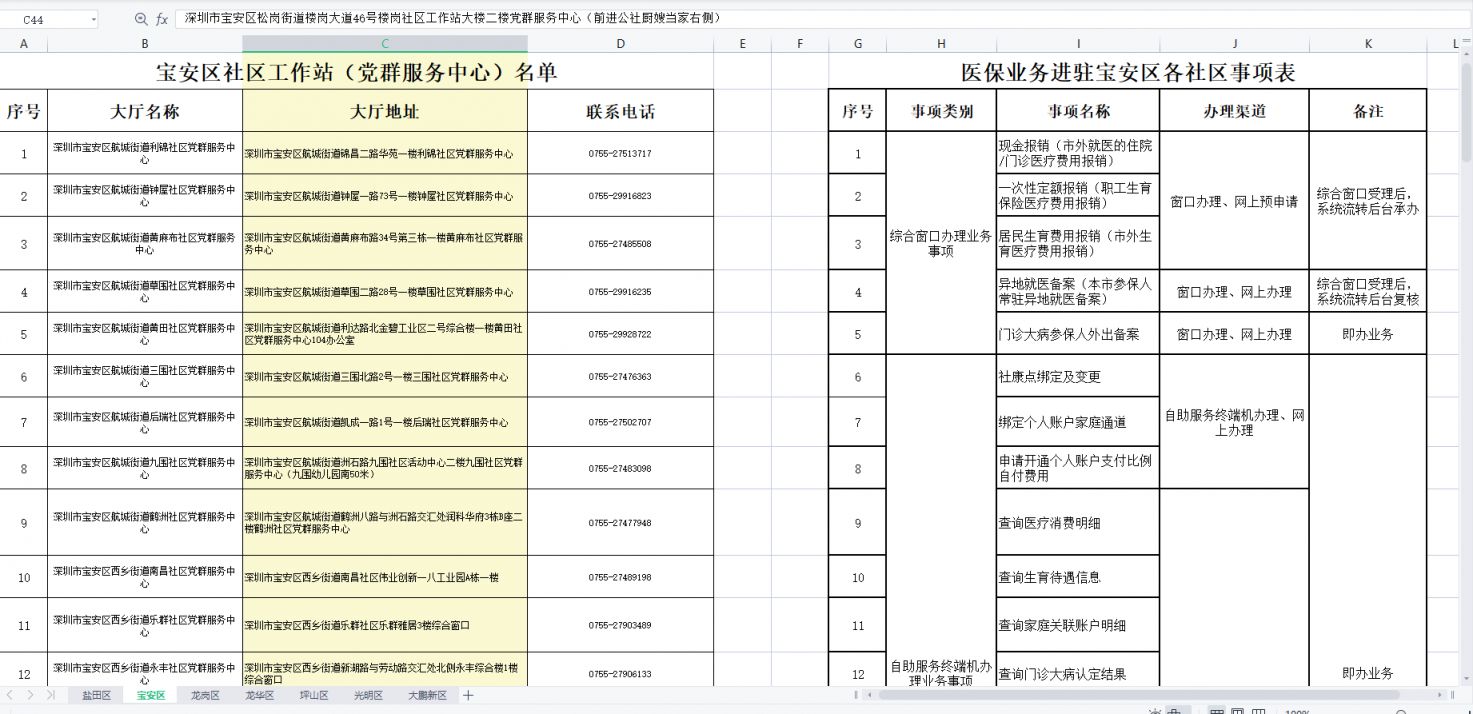Select the 绑定个人账户家庭通道 cell
Viewport: 1473px width, 714px height.
pos(1078,423)
